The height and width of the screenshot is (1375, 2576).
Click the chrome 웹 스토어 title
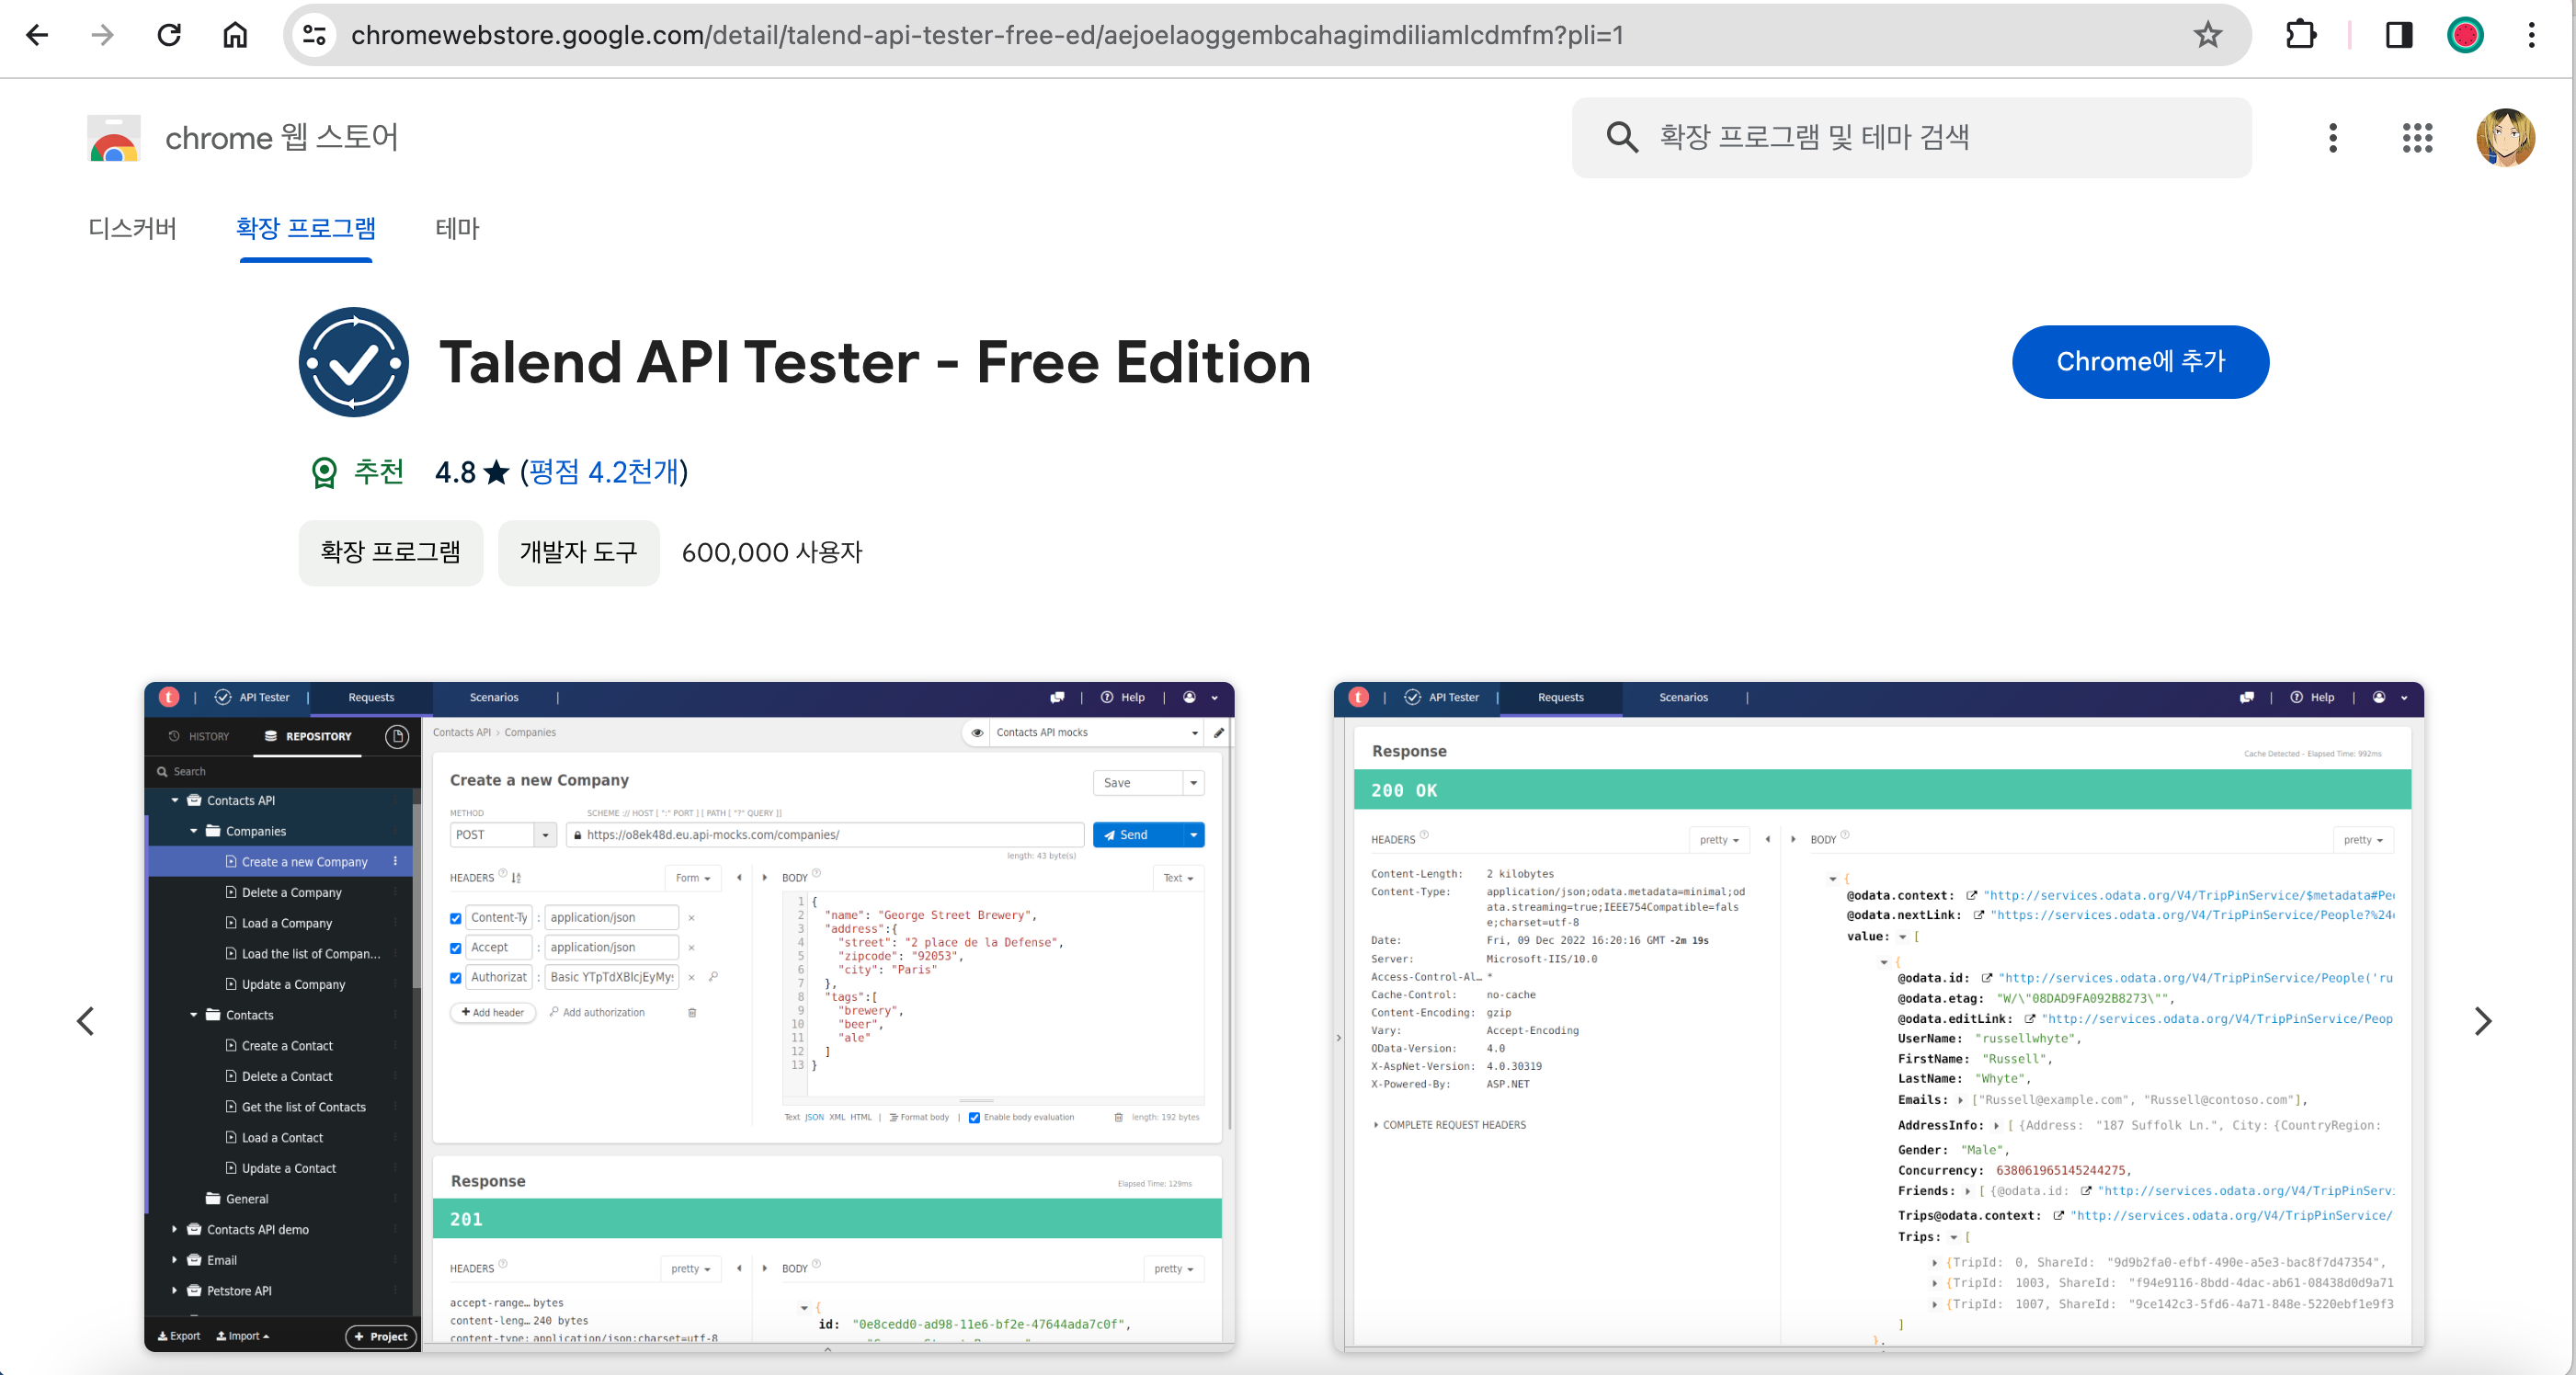pyautogui.click(x=282, y=138)
